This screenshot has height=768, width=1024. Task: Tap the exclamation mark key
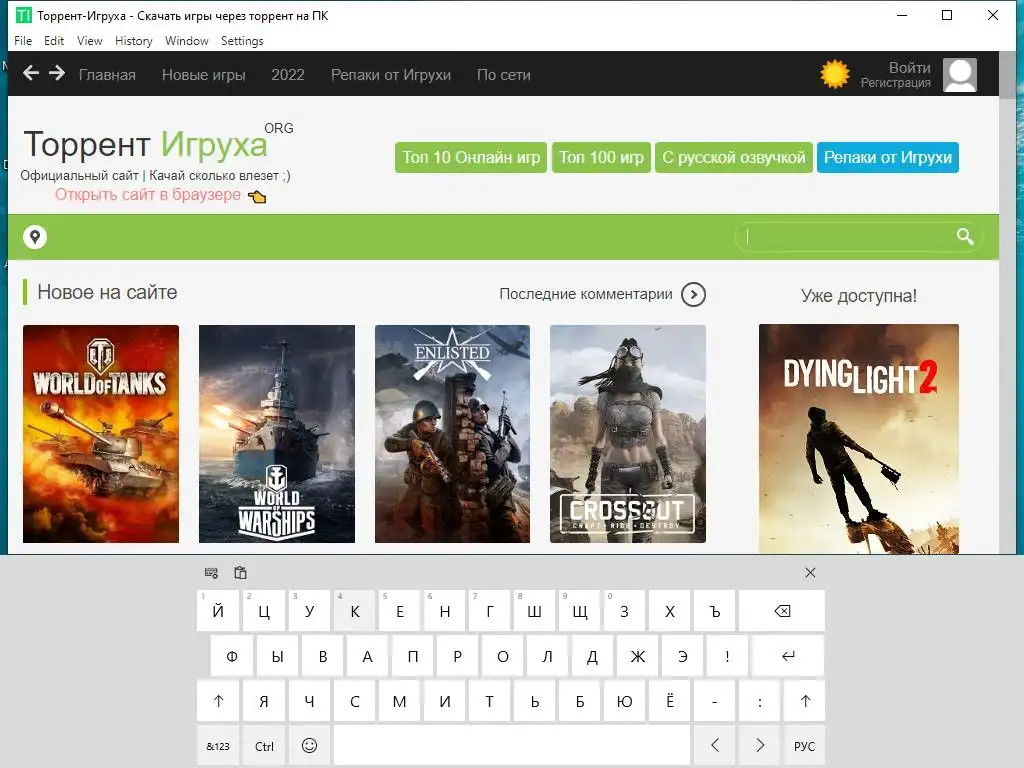tap(728, 656)
